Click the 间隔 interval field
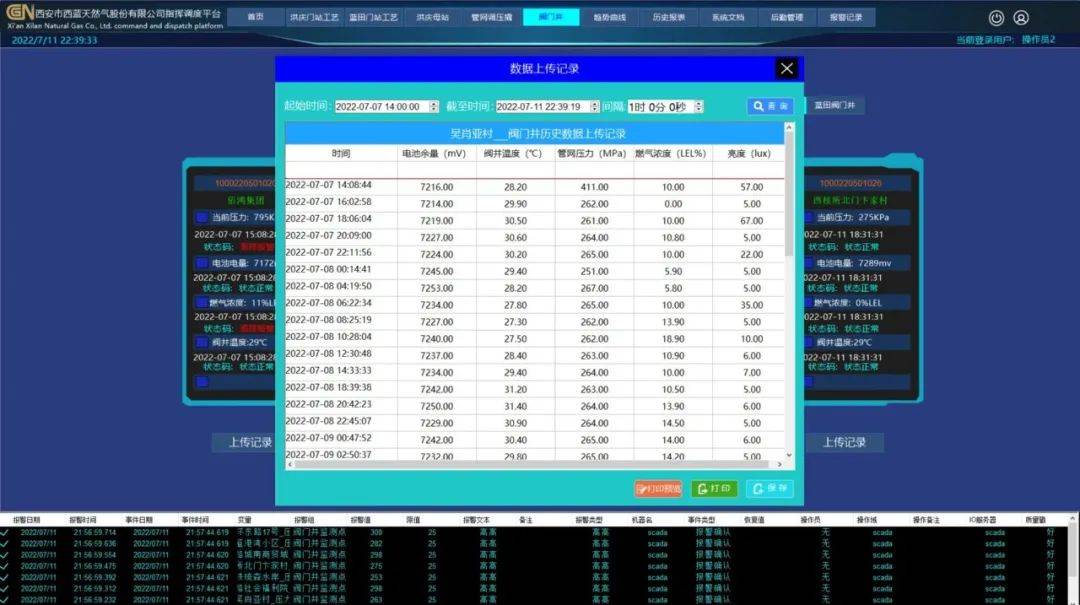This screenshot has height=605, width=1080. tap(660, 107)
